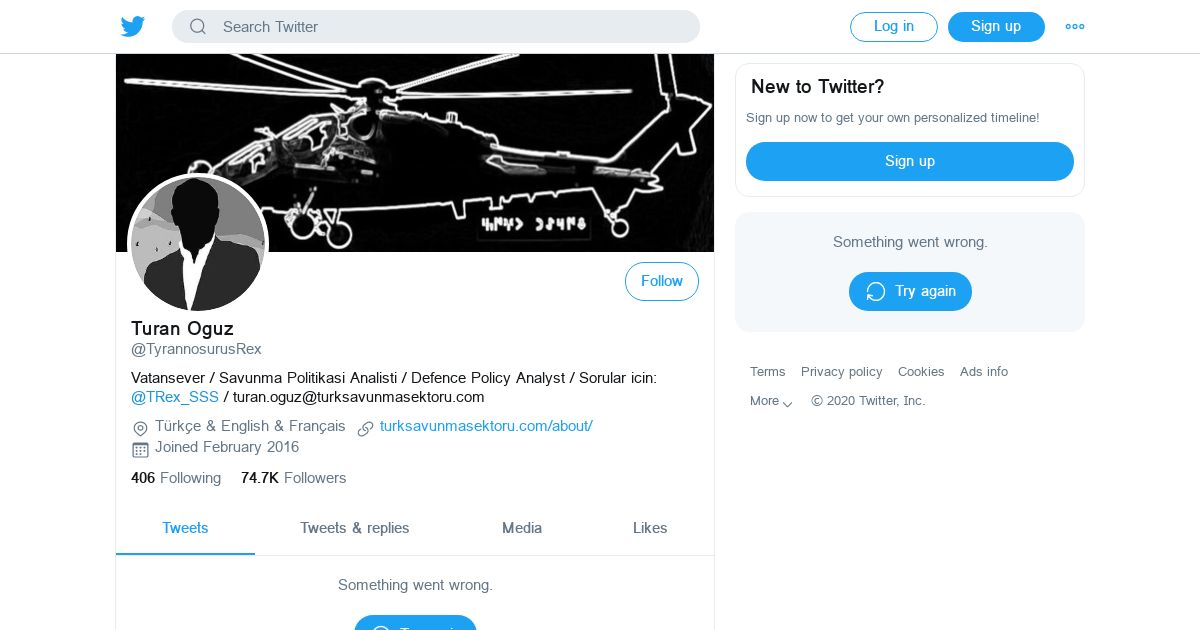Screen dimensions: 1200x630
Task: Open Turan Oguz profile avatar
Action: [198, 244]
